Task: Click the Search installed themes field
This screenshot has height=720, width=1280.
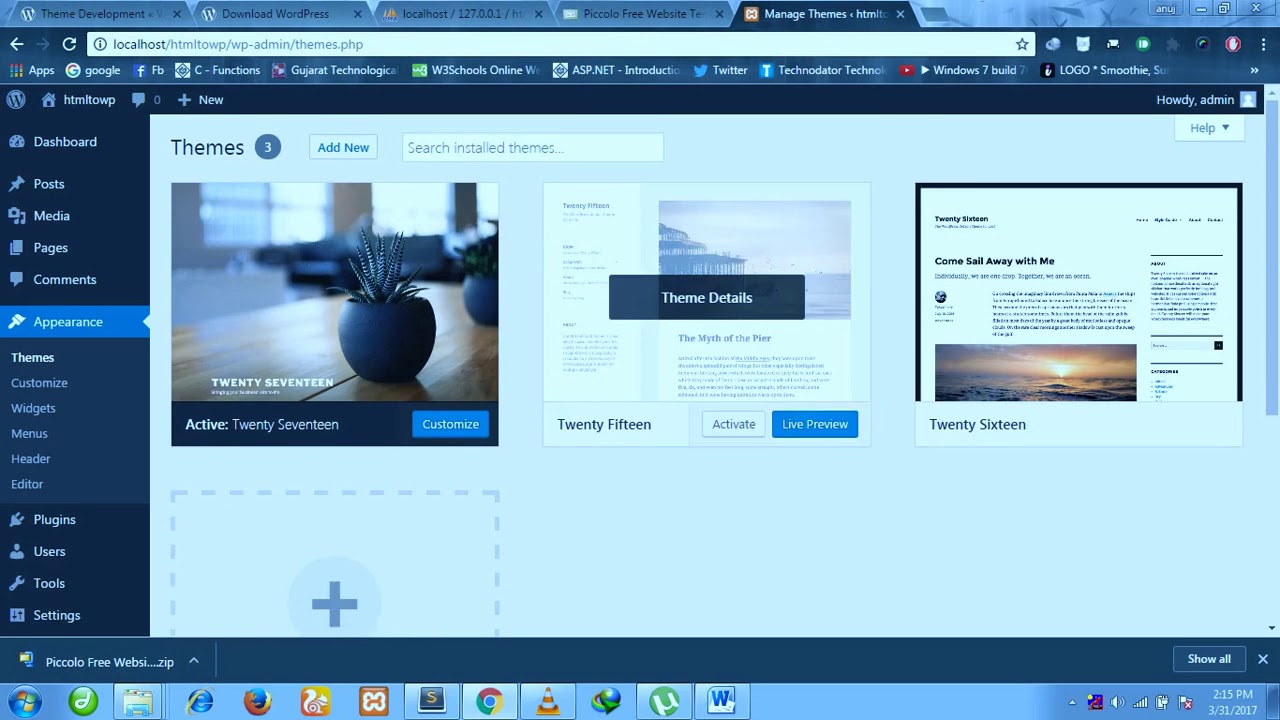Action: (533, 147)
